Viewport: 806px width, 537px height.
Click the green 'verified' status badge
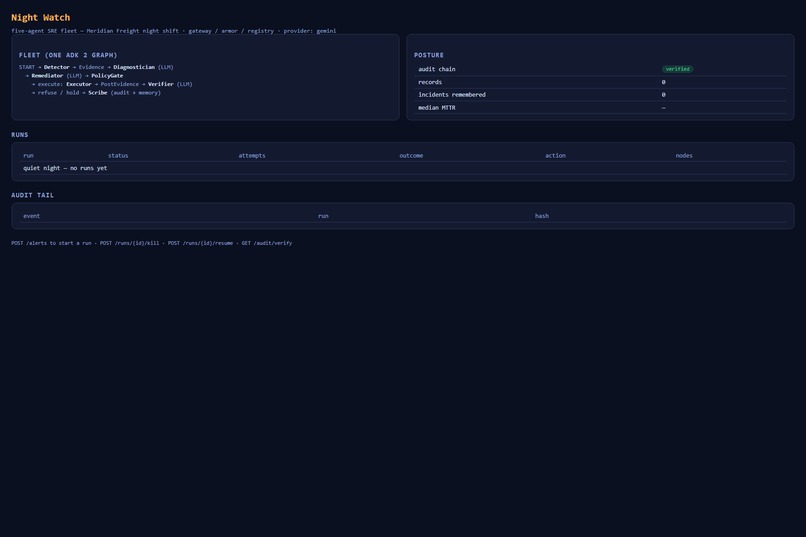tap(677, 69)
